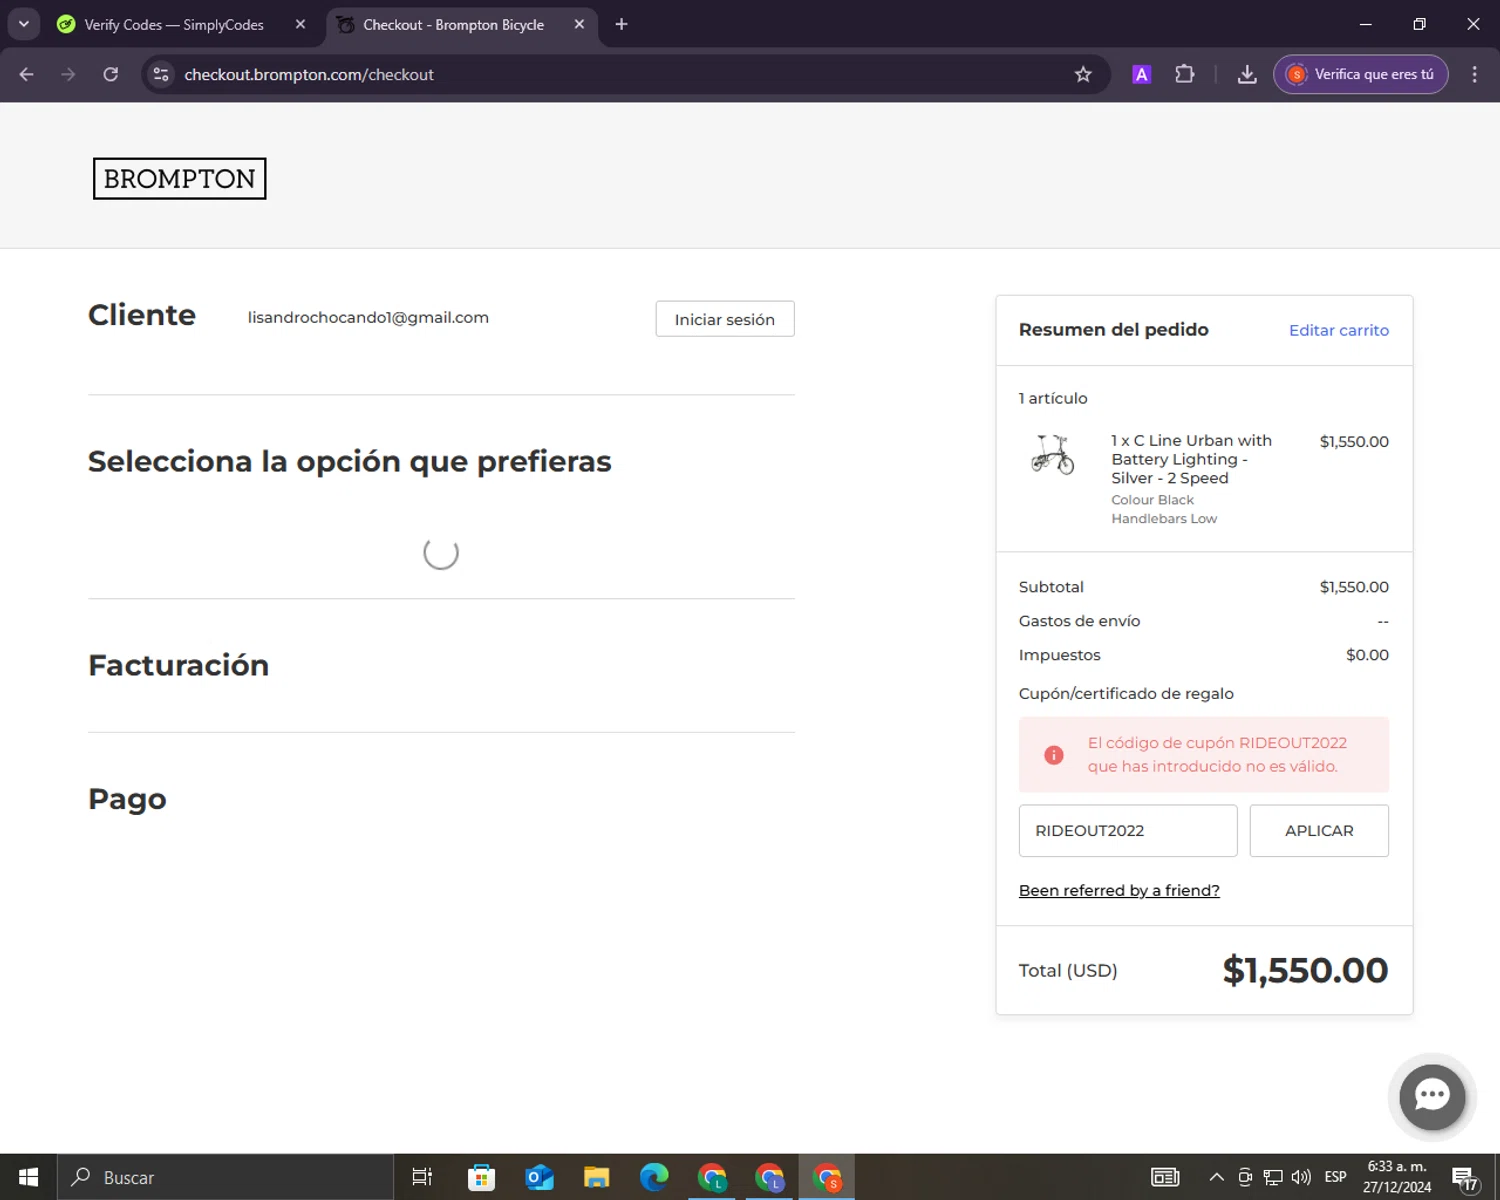The height and width of the screenshot is (1200, 1500).
Task: Click the C Line Urban product name
Action: click(1192, 459)
